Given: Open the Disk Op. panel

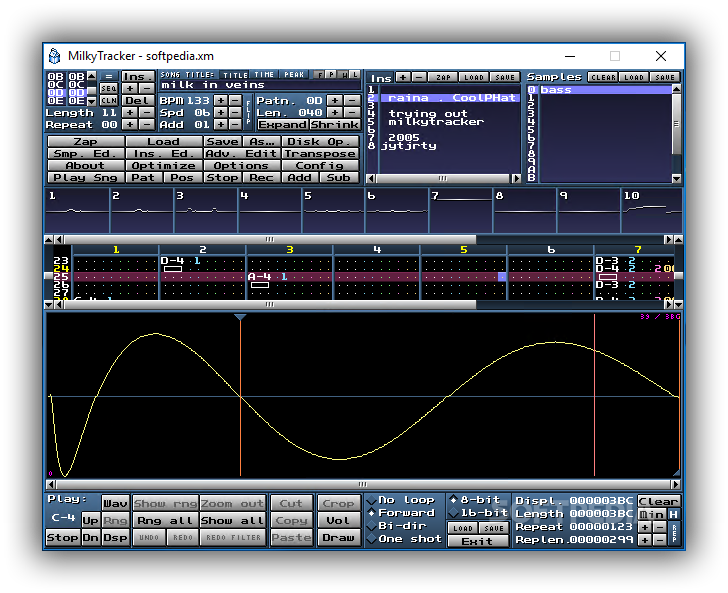Looking at the screenshot, I should [x=321, y=142].
